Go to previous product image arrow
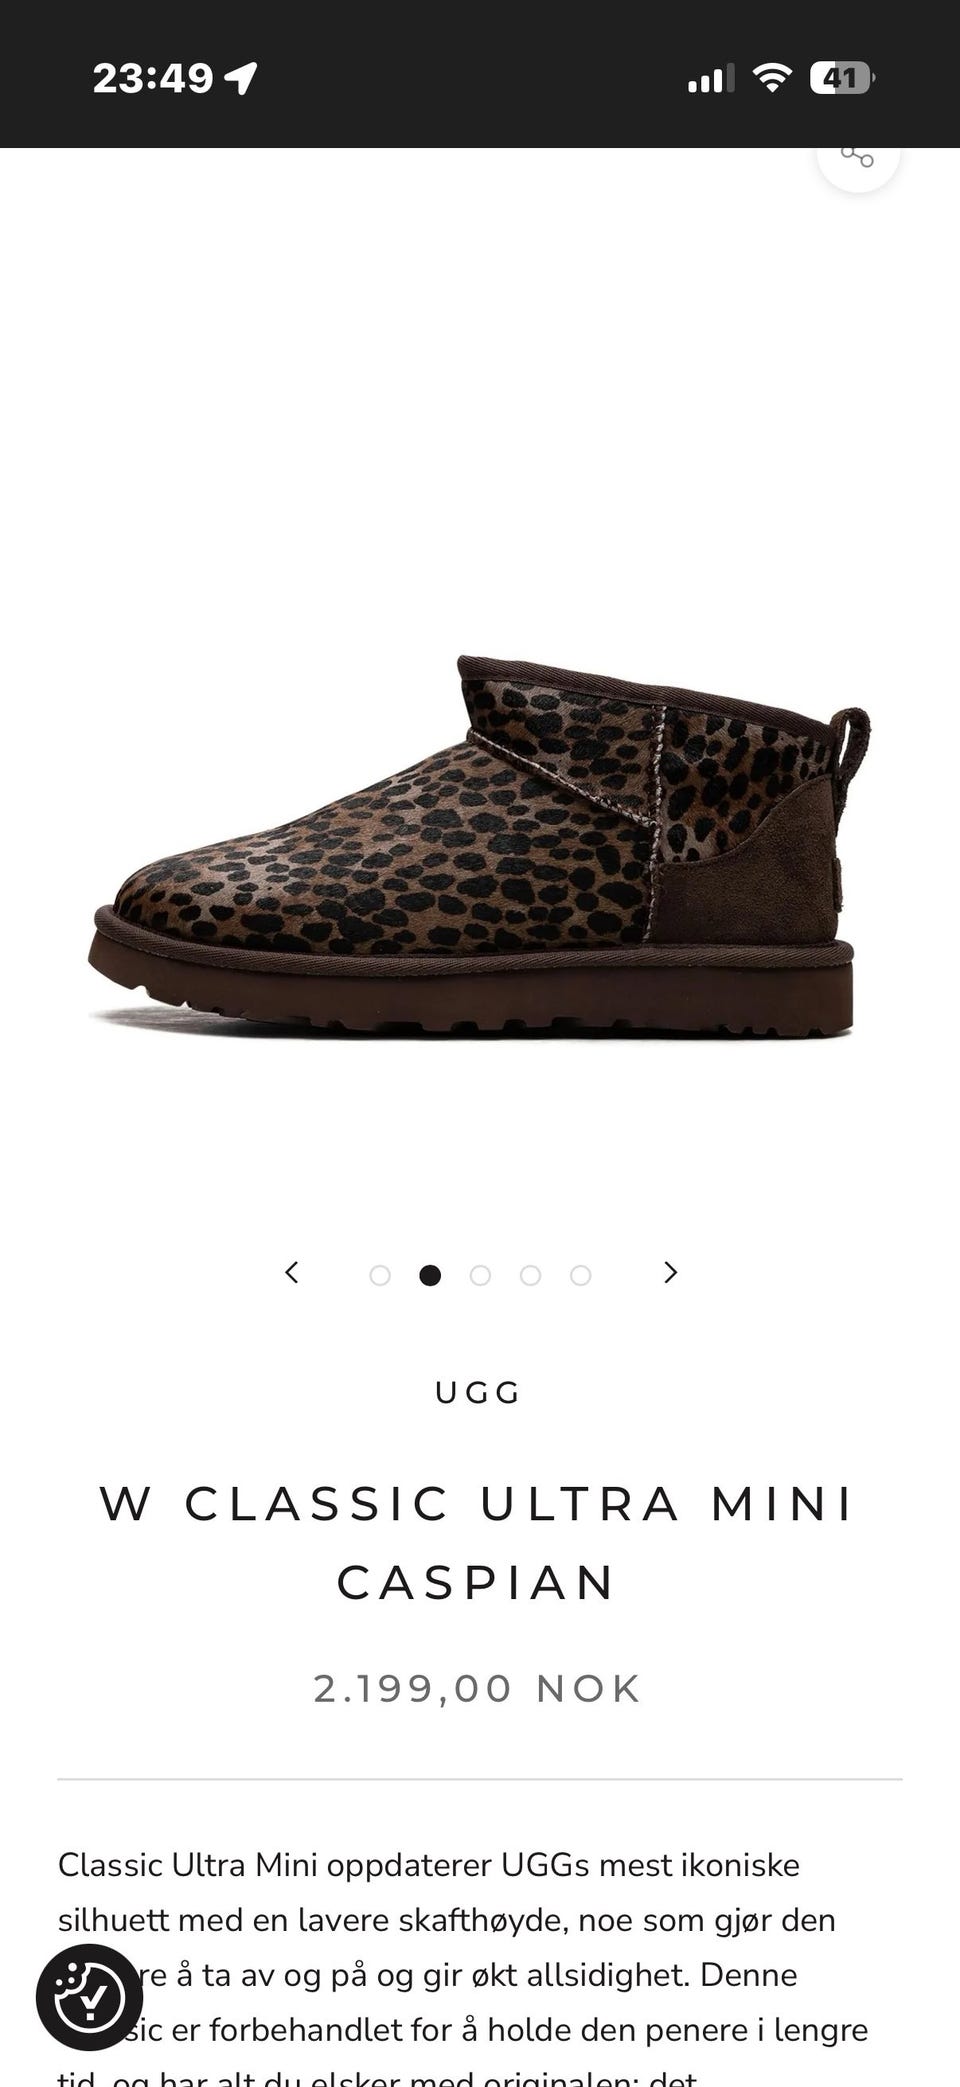The width and height of the screenshot is (960, 2087). coord(291,1272)
